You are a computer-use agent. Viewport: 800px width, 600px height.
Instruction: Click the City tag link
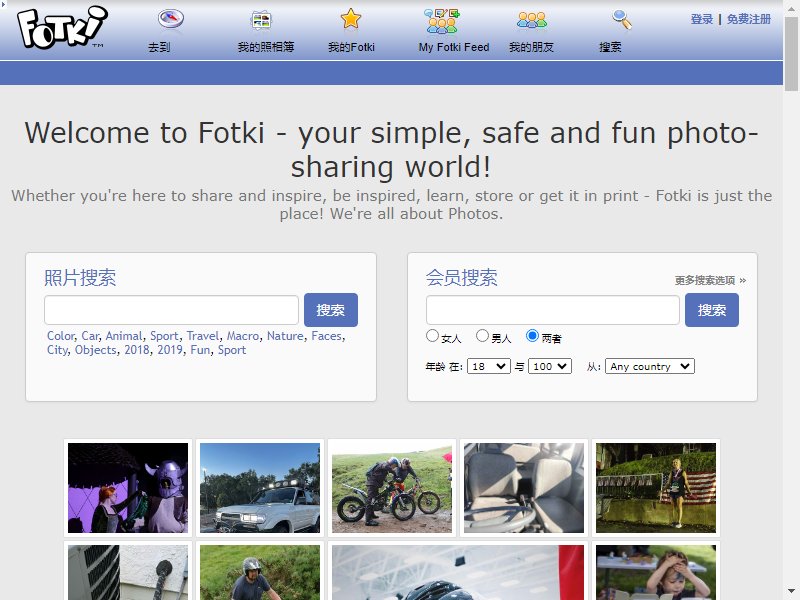tap(57, 349)
